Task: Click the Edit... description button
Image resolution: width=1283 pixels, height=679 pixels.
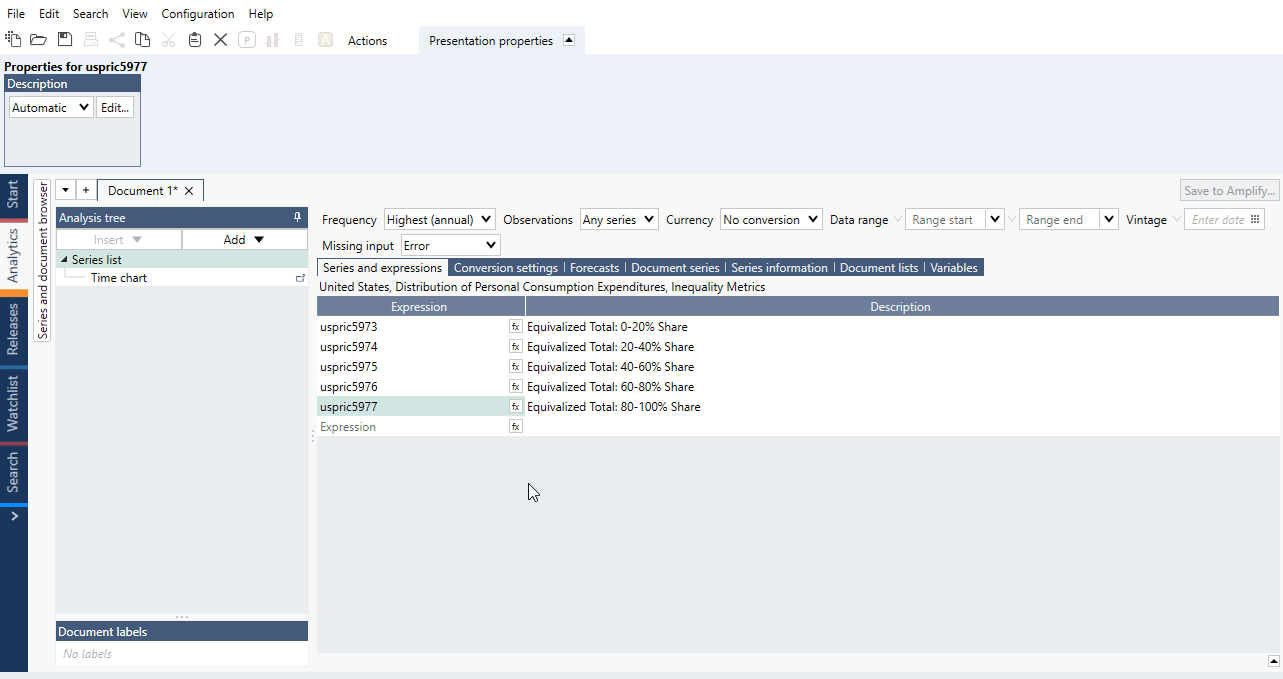Action: pyautogui.click(x=115, y=108)
